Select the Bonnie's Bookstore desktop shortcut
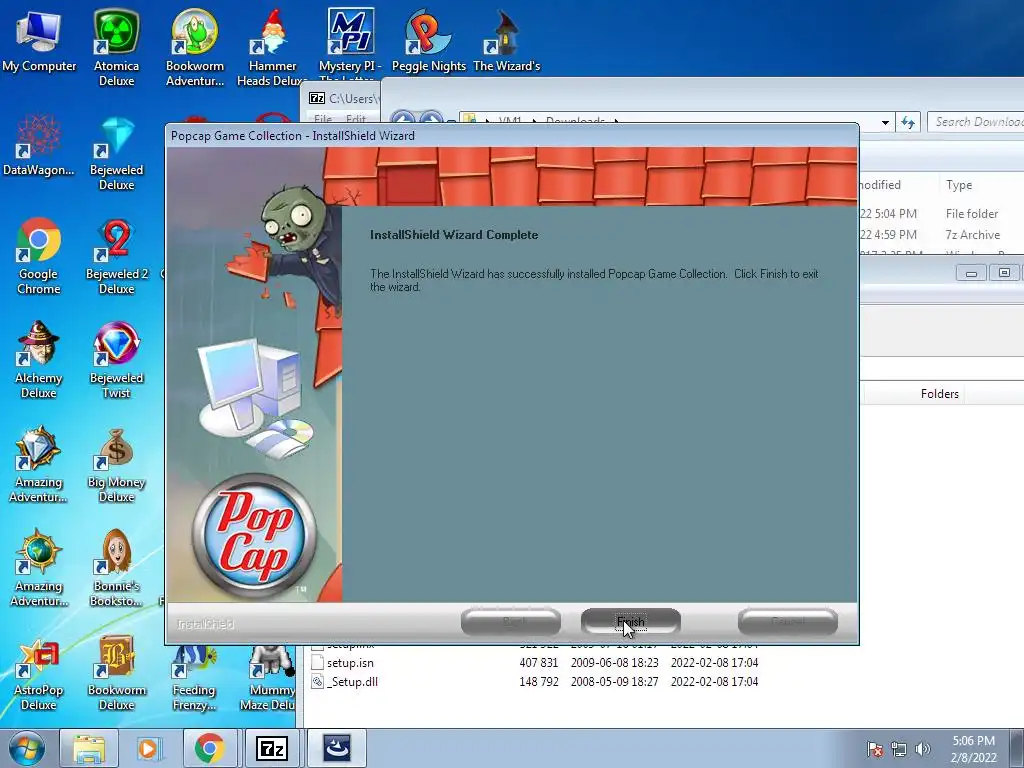 tap(116, 568)
